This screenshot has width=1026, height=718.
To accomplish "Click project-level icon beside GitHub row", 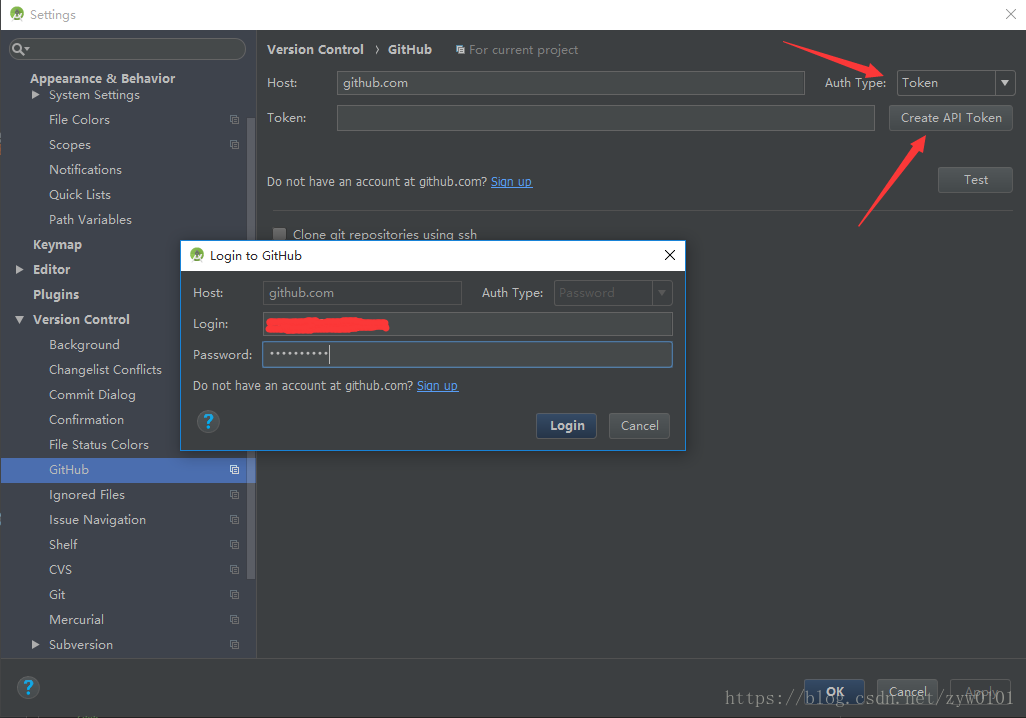I will (234, 470).
